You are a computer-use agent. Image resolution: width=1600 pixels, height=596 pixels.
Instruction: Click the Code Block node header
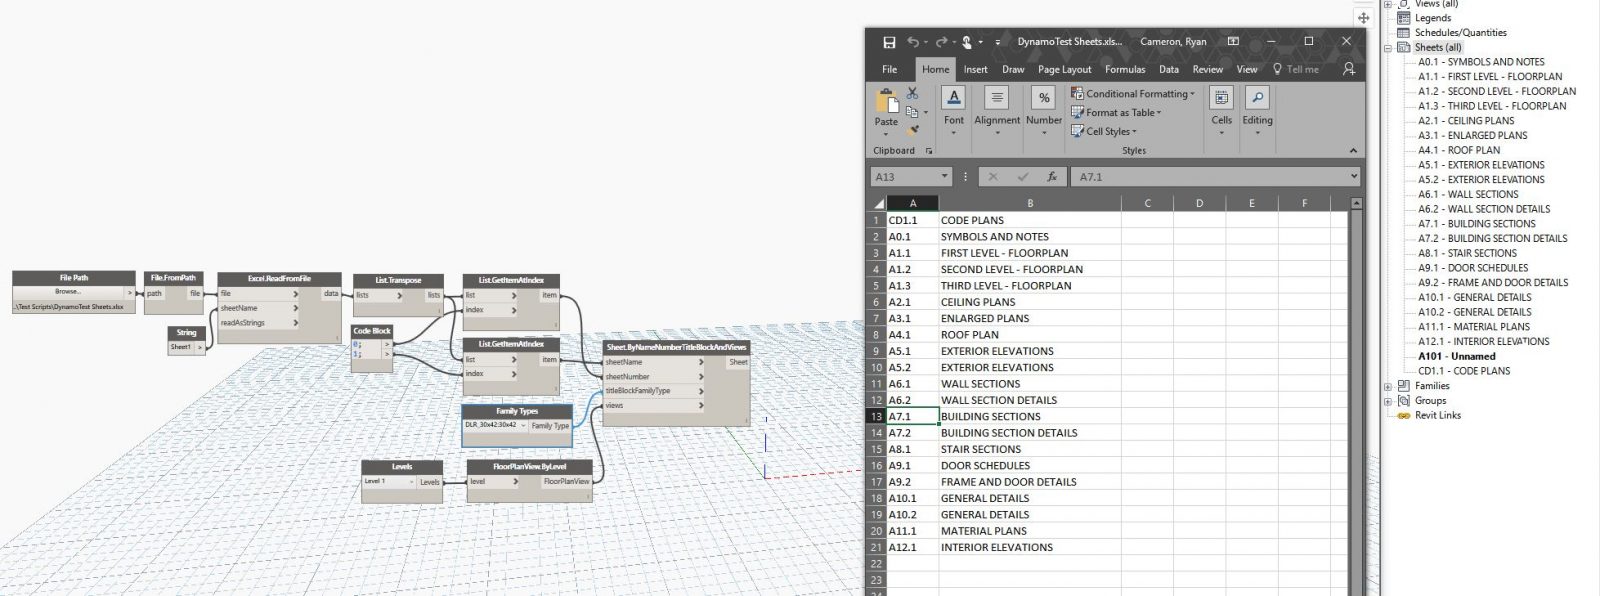(x=372, y=331)
